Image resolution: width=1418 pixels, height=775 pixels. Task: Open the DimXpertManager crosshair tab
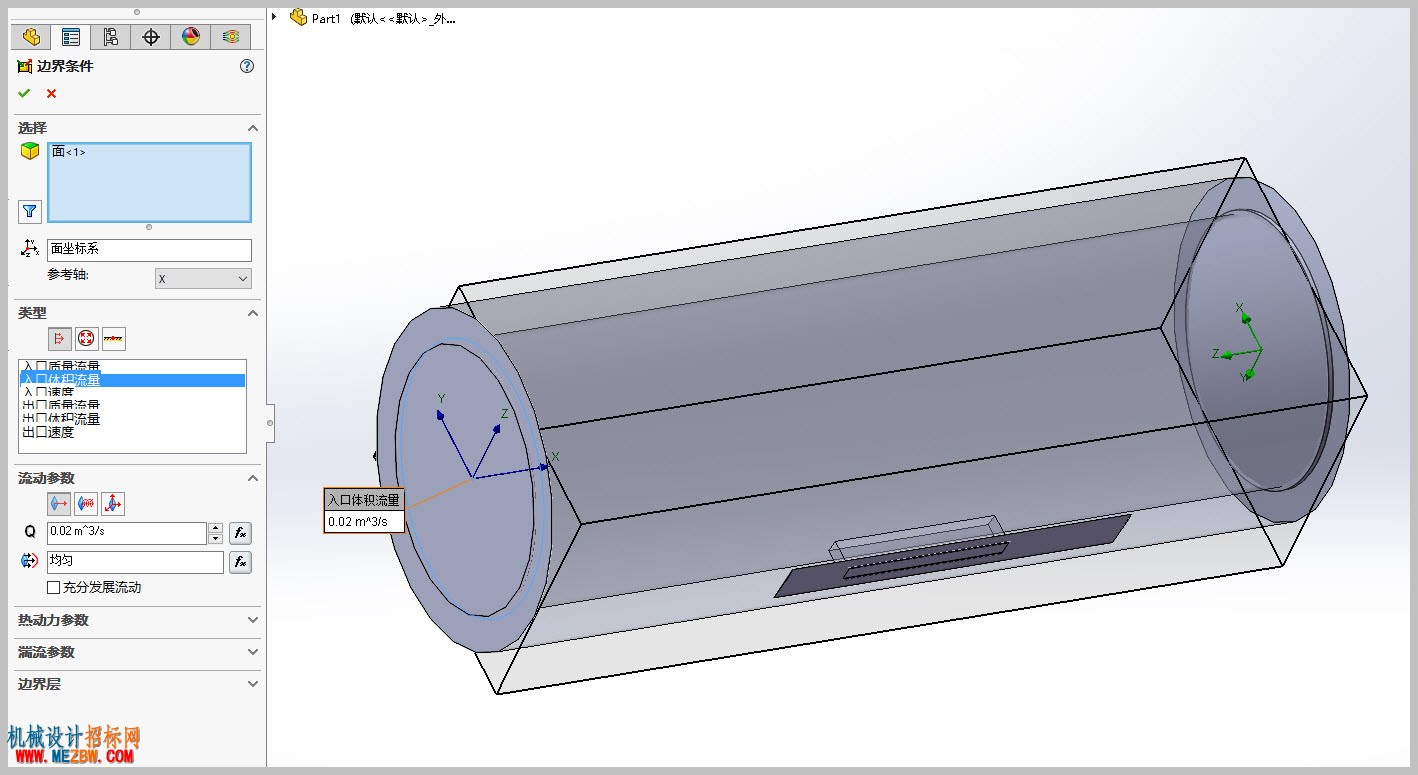pos(151,37)
